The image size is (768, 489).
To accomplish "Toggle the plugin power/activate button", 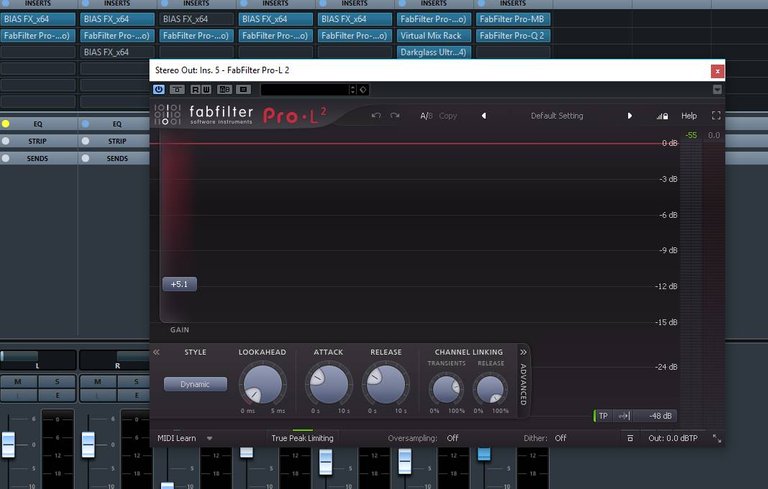I will pos(159,89).
